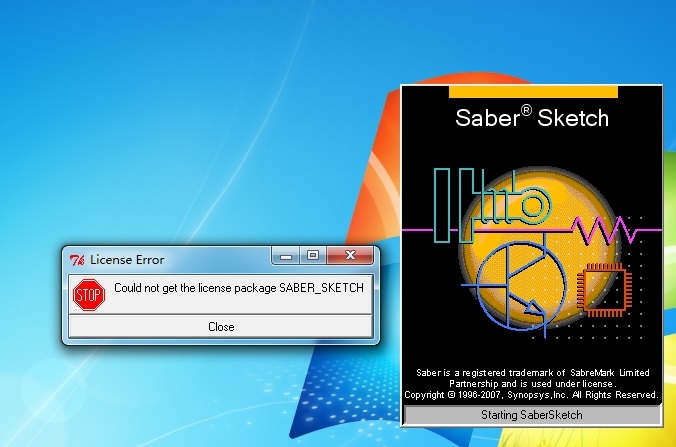Click the orange progress bar atop splash
Viewport: 676px width, 447px height.
533,92
